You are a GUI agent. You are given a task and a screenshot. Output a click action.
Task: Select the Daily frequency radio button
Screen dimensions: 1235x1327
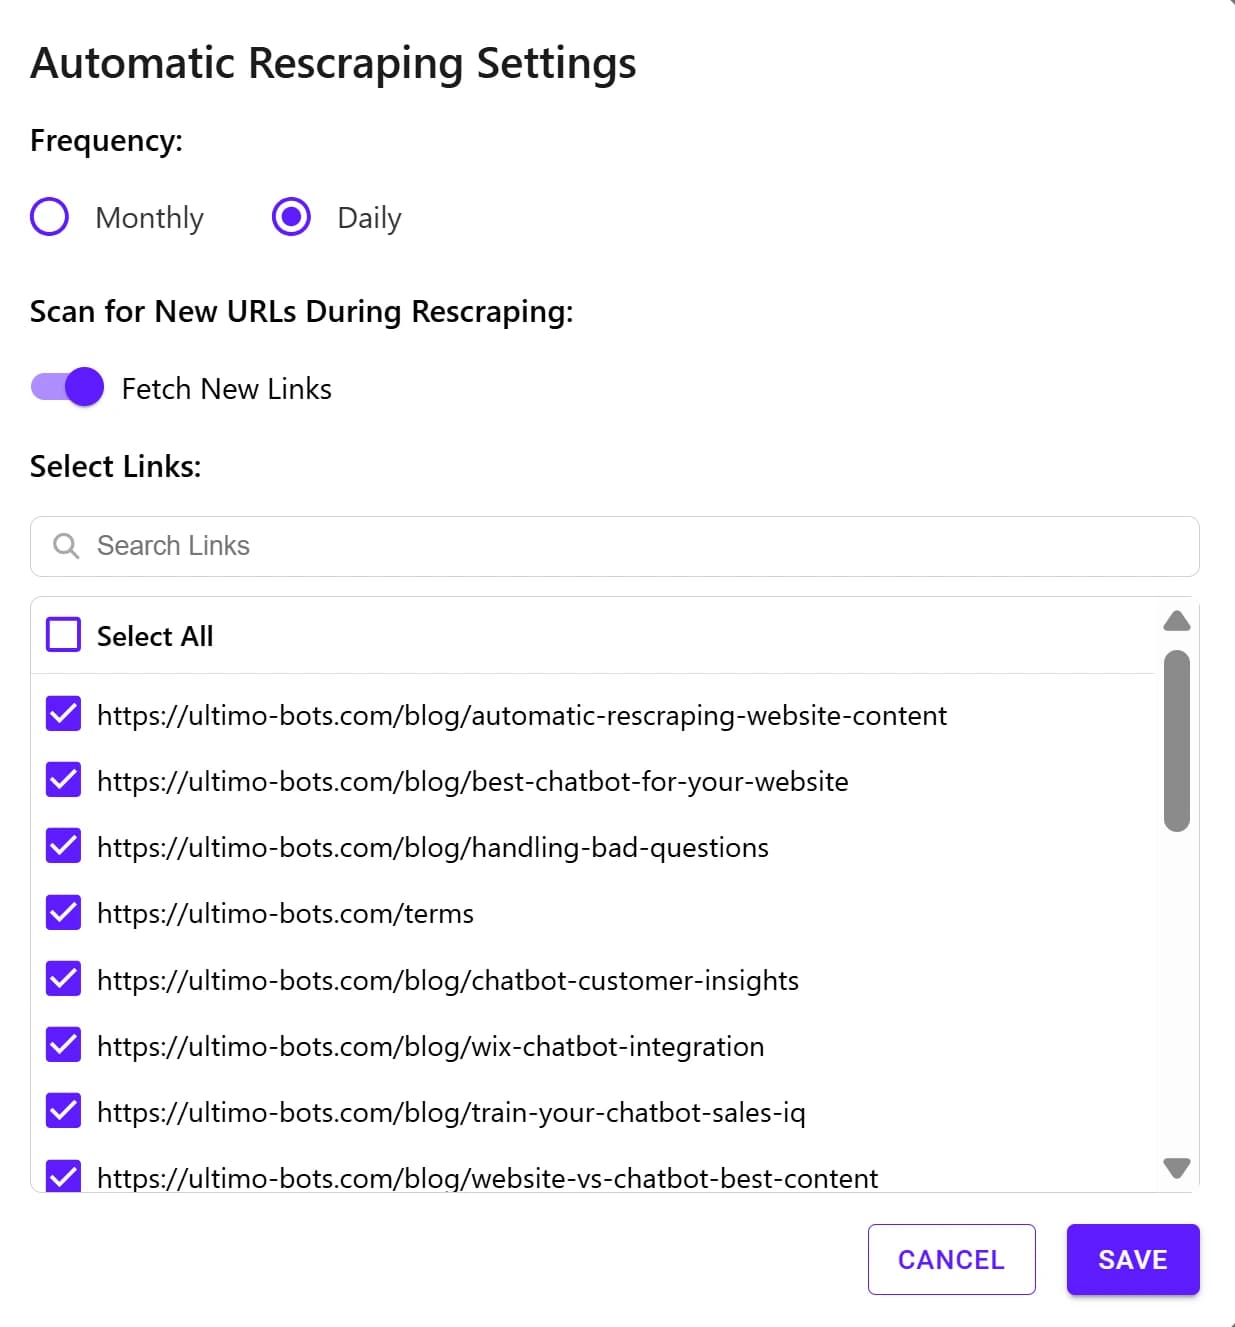tap(290, 216)
